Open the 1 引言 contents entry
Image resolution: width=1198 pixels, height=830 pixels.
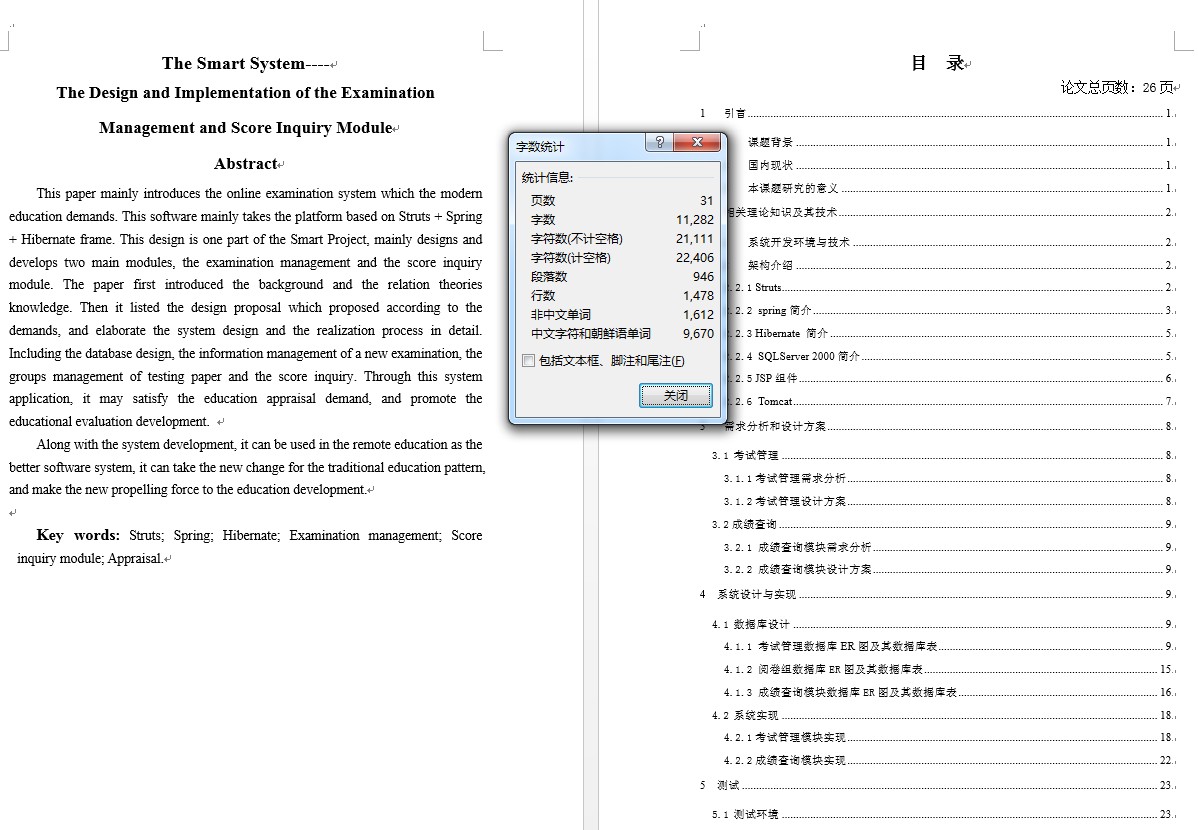tap(937, 113)
